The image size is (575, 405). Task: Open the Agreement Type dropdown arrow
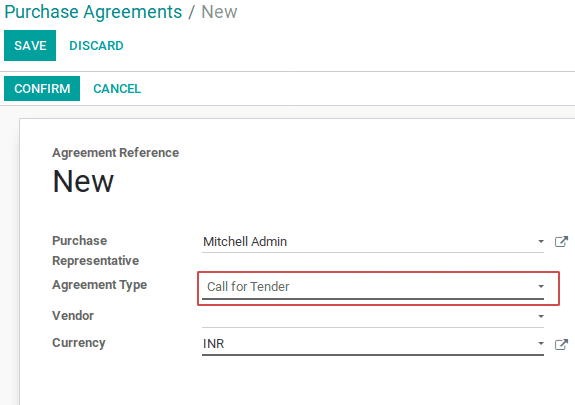coord(541,286)
